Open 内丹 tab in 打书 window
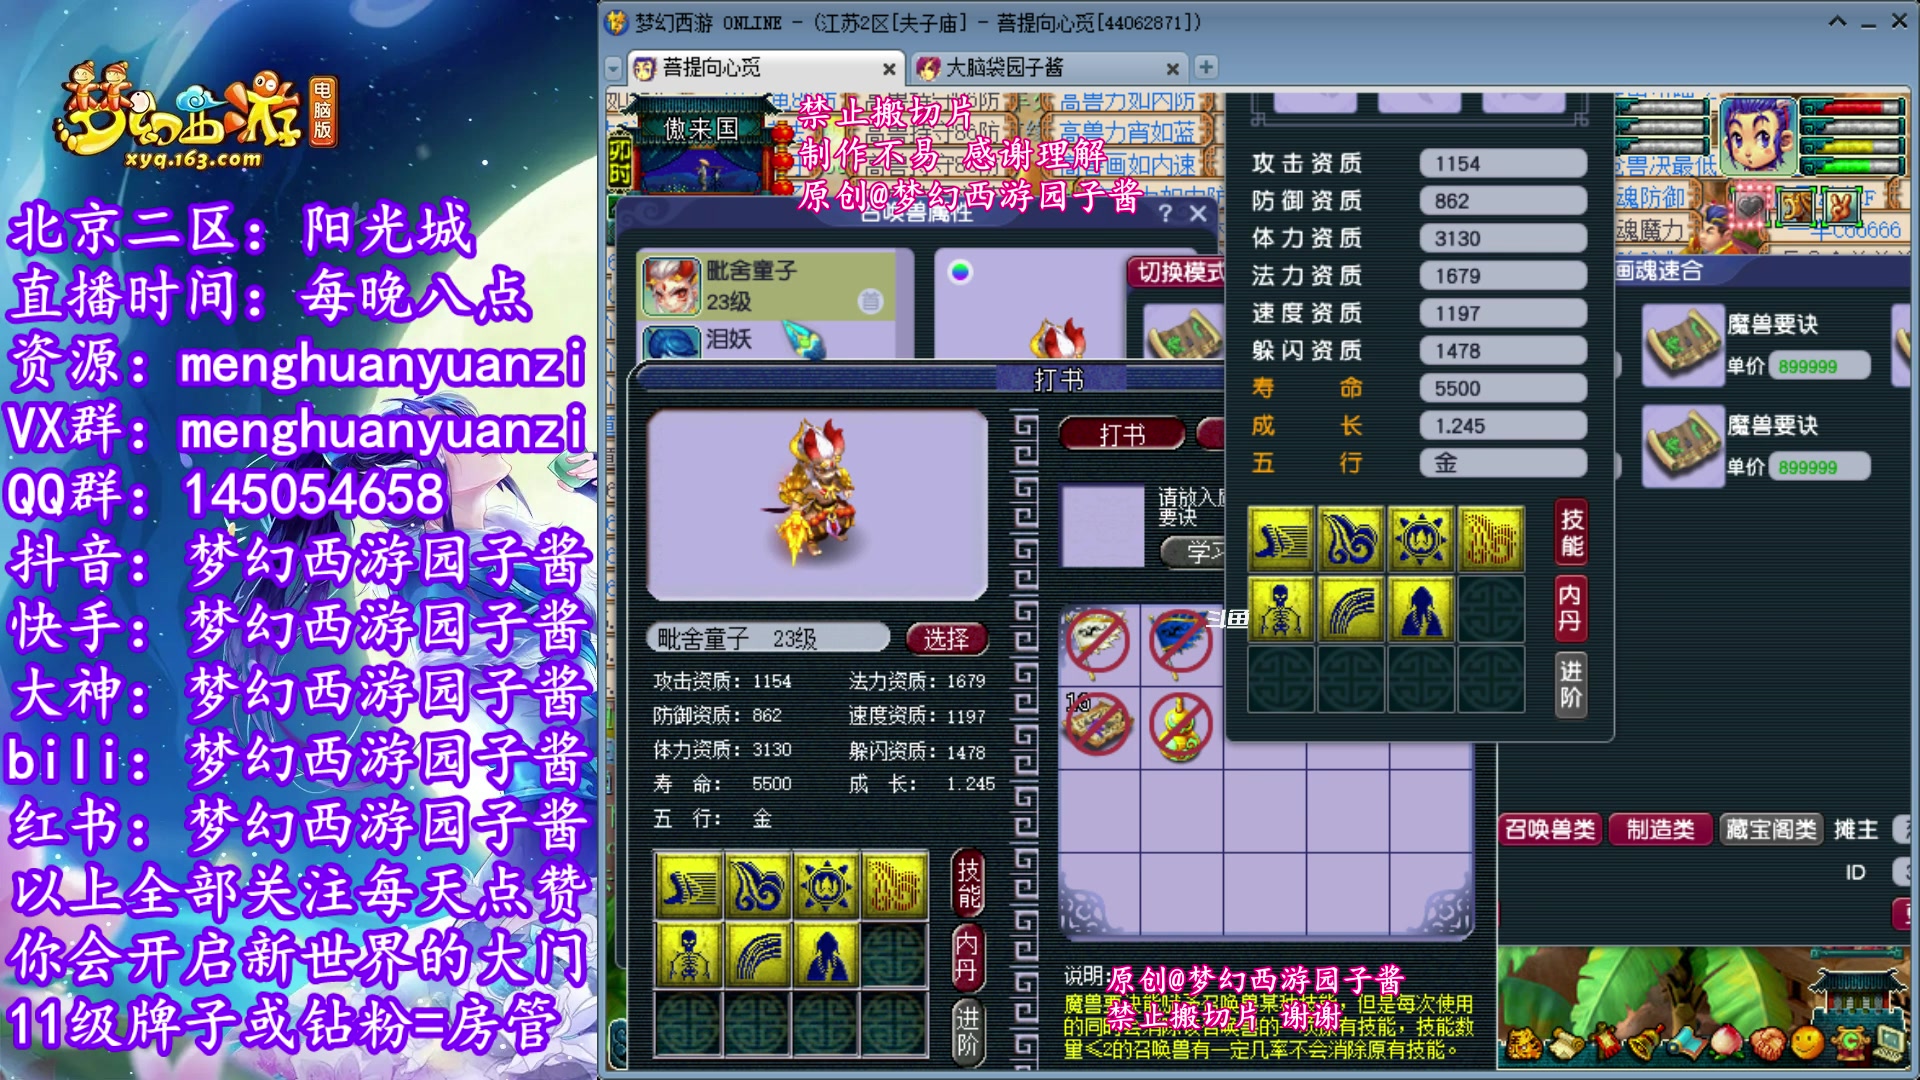1920x1080 pixels. pos(968,957)
